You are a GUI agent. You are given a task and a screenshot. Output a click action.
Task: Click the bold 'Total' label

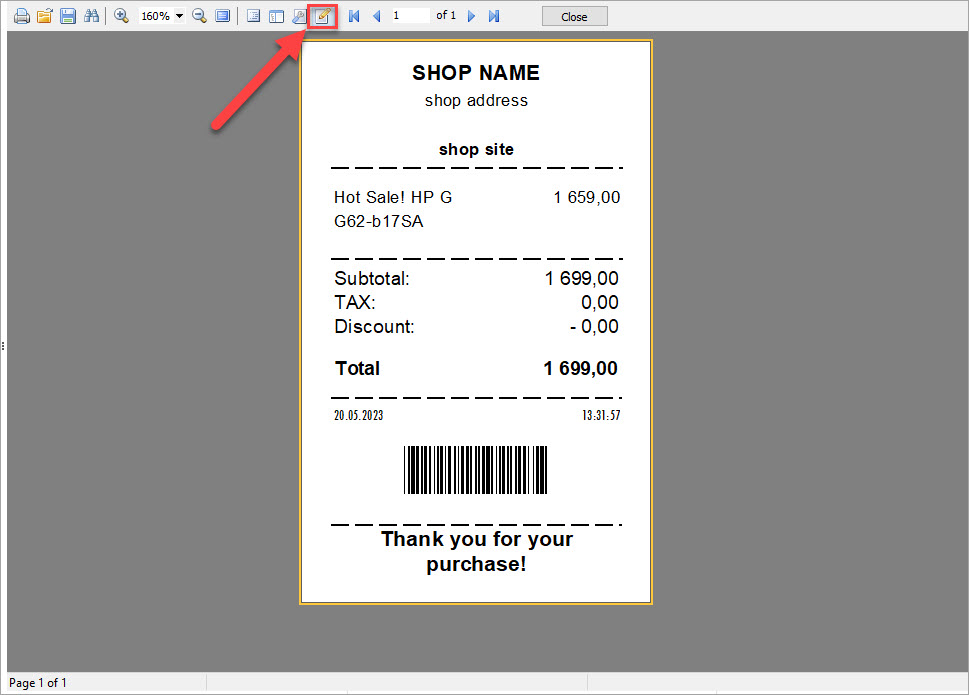click(x=358, y=369)
